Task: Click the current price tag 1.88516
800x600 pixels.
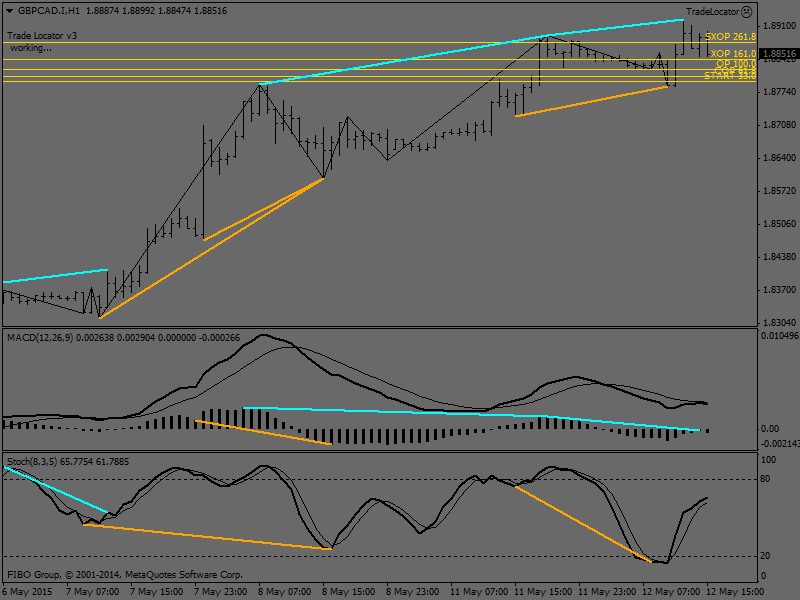Action: tap(777, 54)
